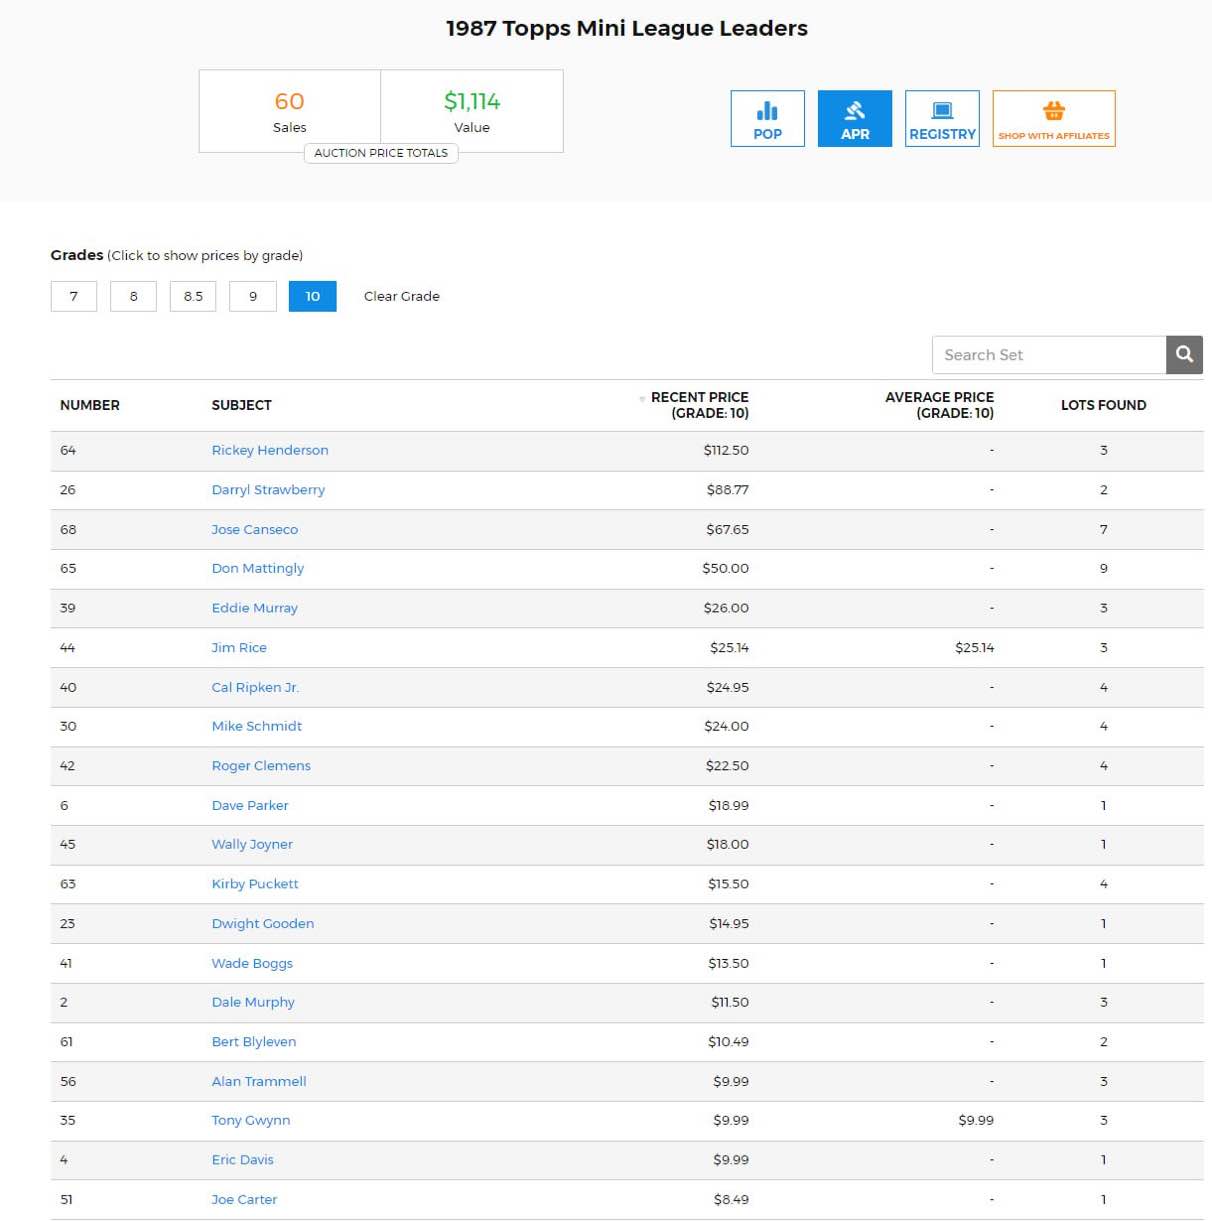Open Dwight Gooden card link
This screenshot has height=1221, width=1212.
263,923
